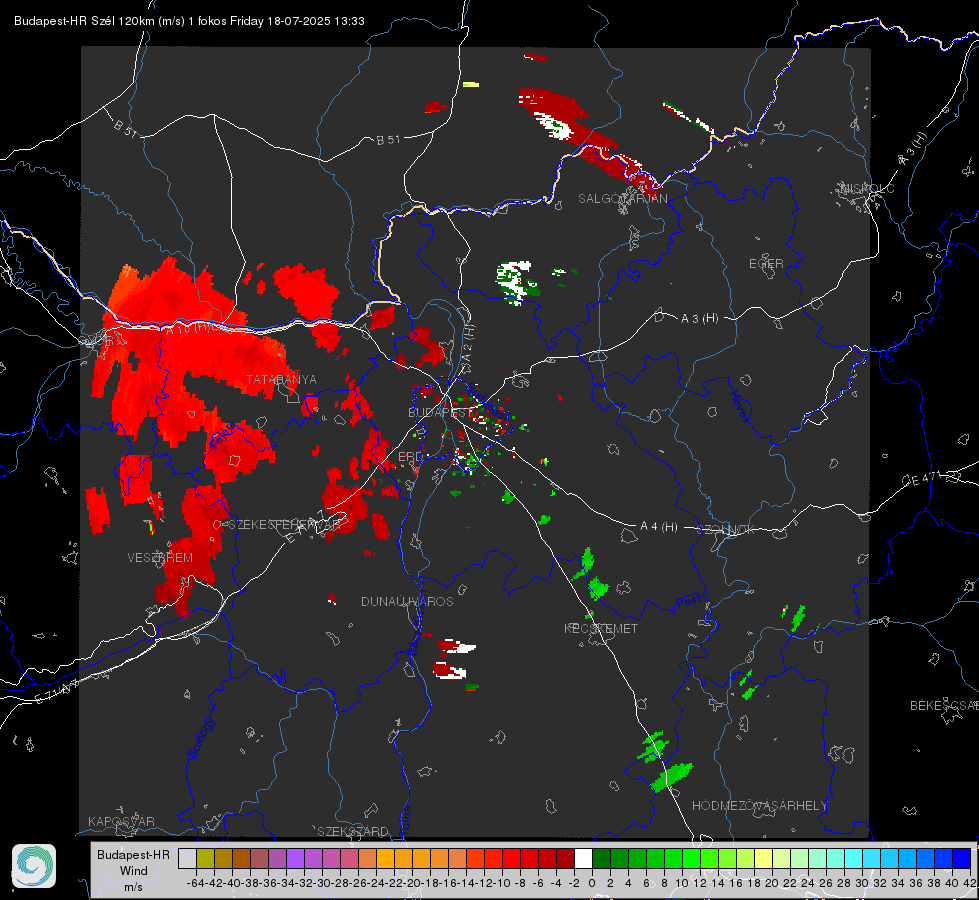The width and height of the screenshot is (979, 900).
Task: Select the yellow swatch between 18 and 20
Action: click(x=763, y=858)
